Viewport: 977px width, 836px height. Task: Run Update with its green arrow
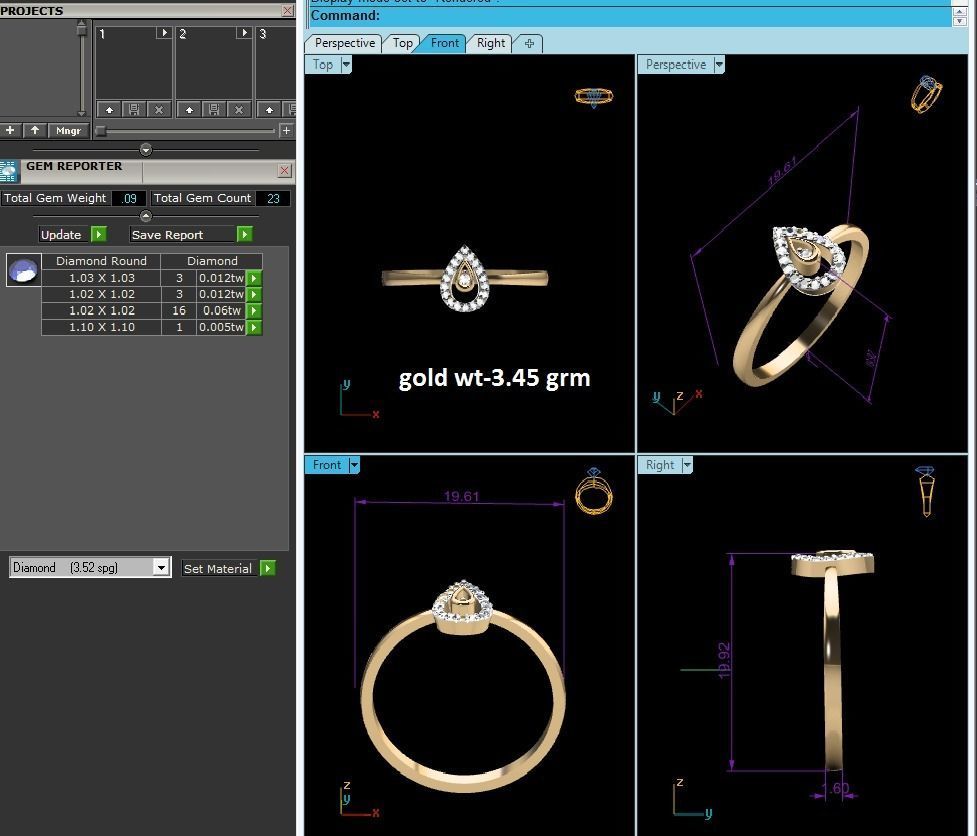(98, 234)
